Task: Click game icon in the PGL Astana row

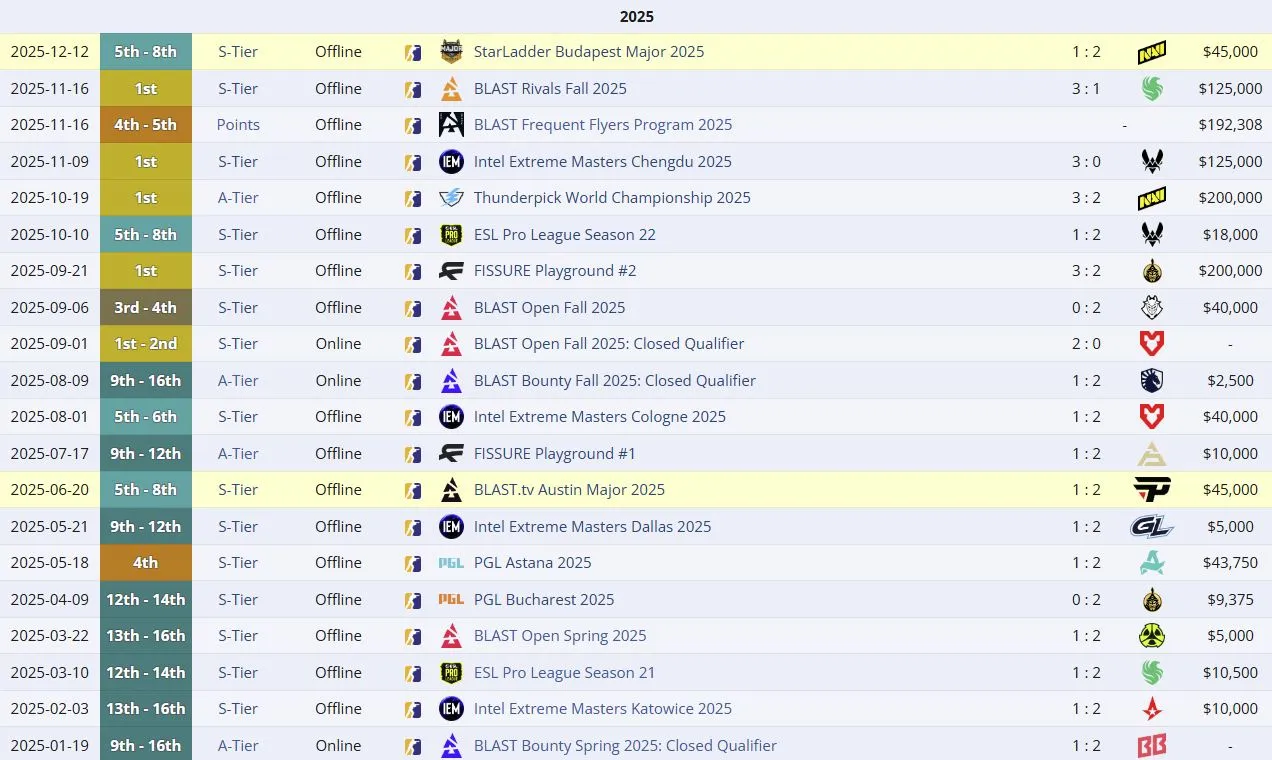Action: [413, 563]
